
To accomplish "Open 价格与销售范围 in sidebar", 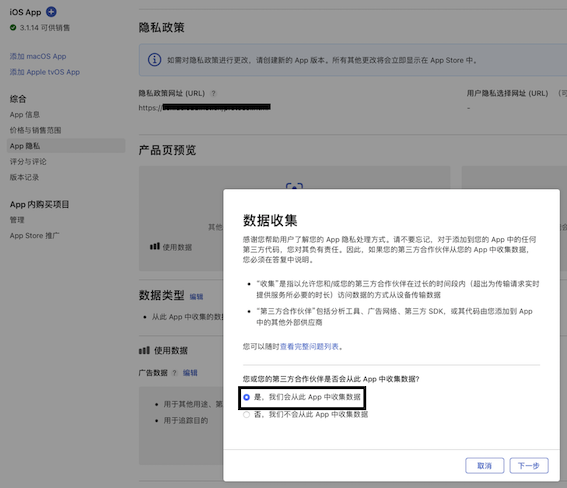I will 35,130.
